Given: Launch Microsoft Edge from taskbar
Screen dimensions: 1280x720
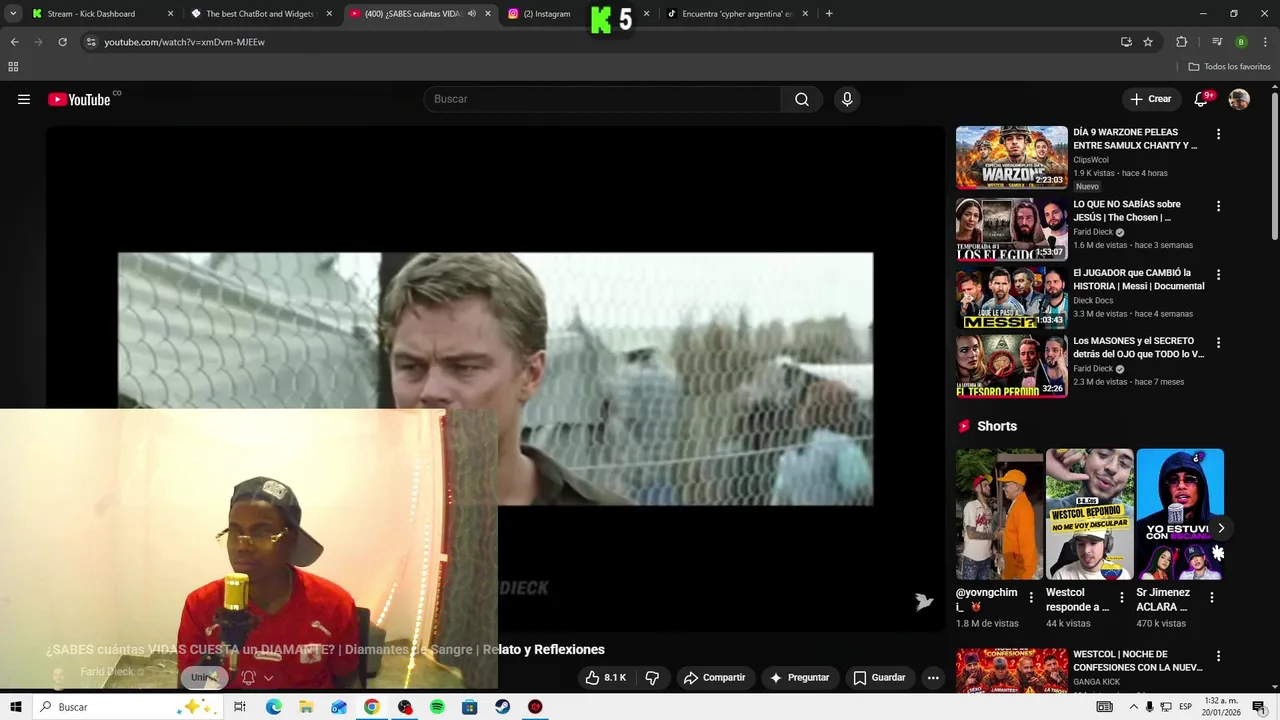Looking at the screenshot, I should coord(273,707).
